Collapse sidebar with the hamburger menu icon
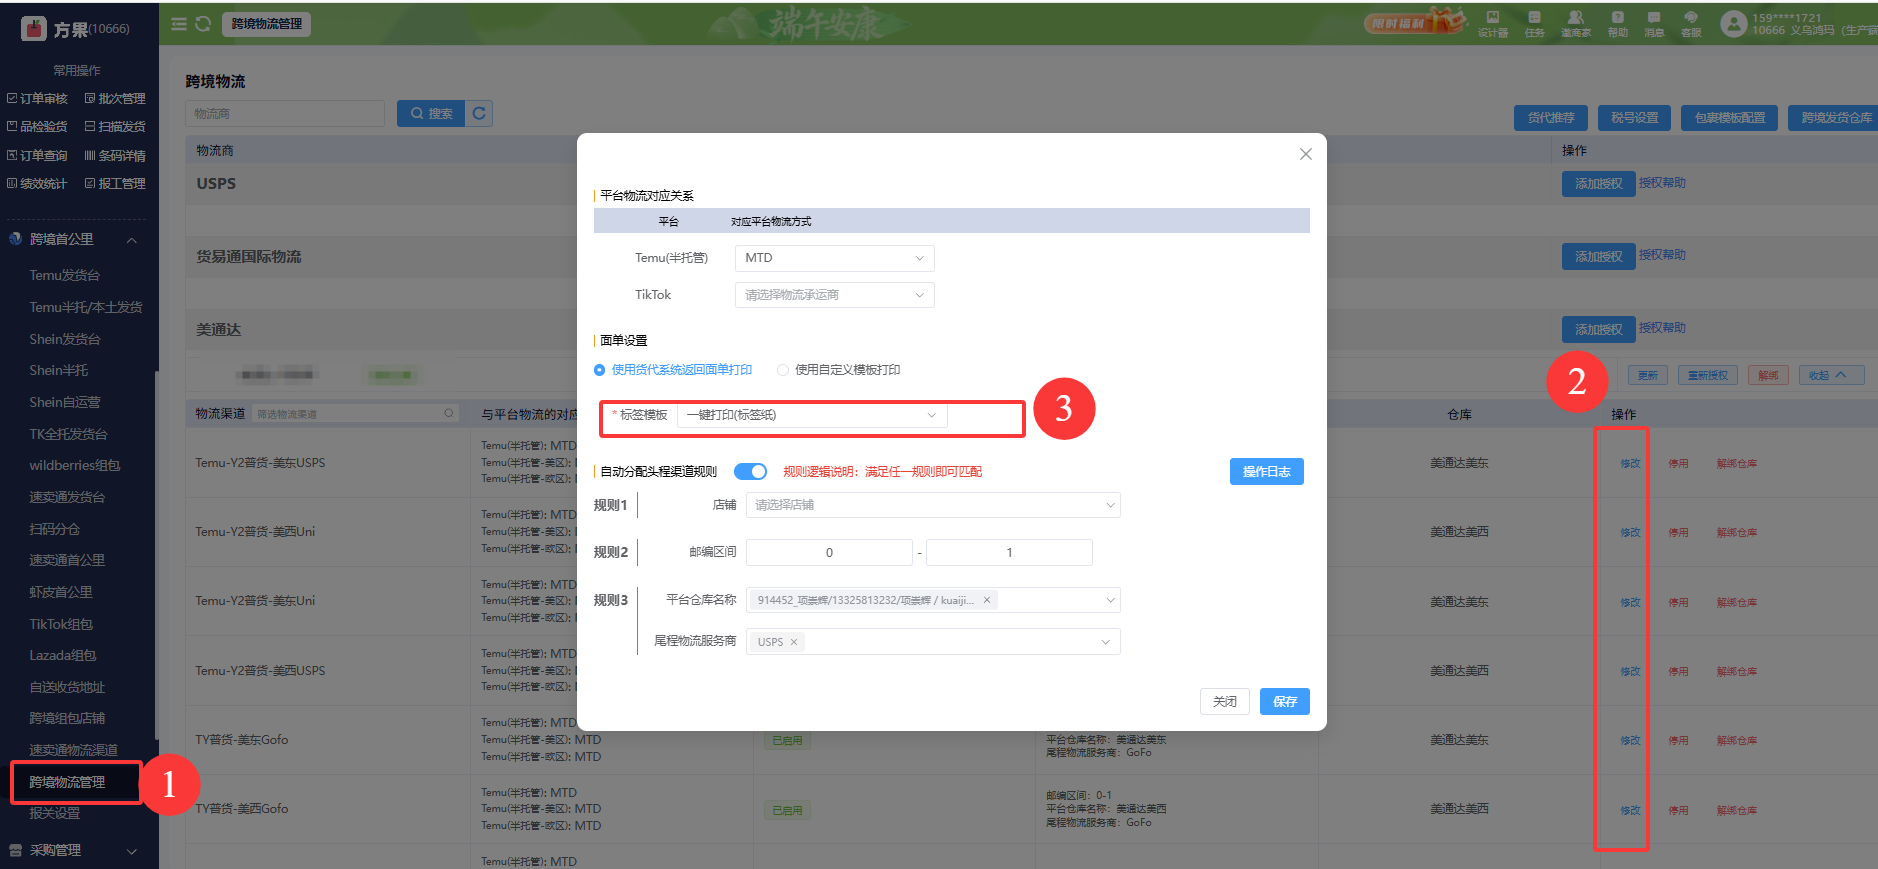1878x869 pixels. pyautogui.click(x=179, y=24)
